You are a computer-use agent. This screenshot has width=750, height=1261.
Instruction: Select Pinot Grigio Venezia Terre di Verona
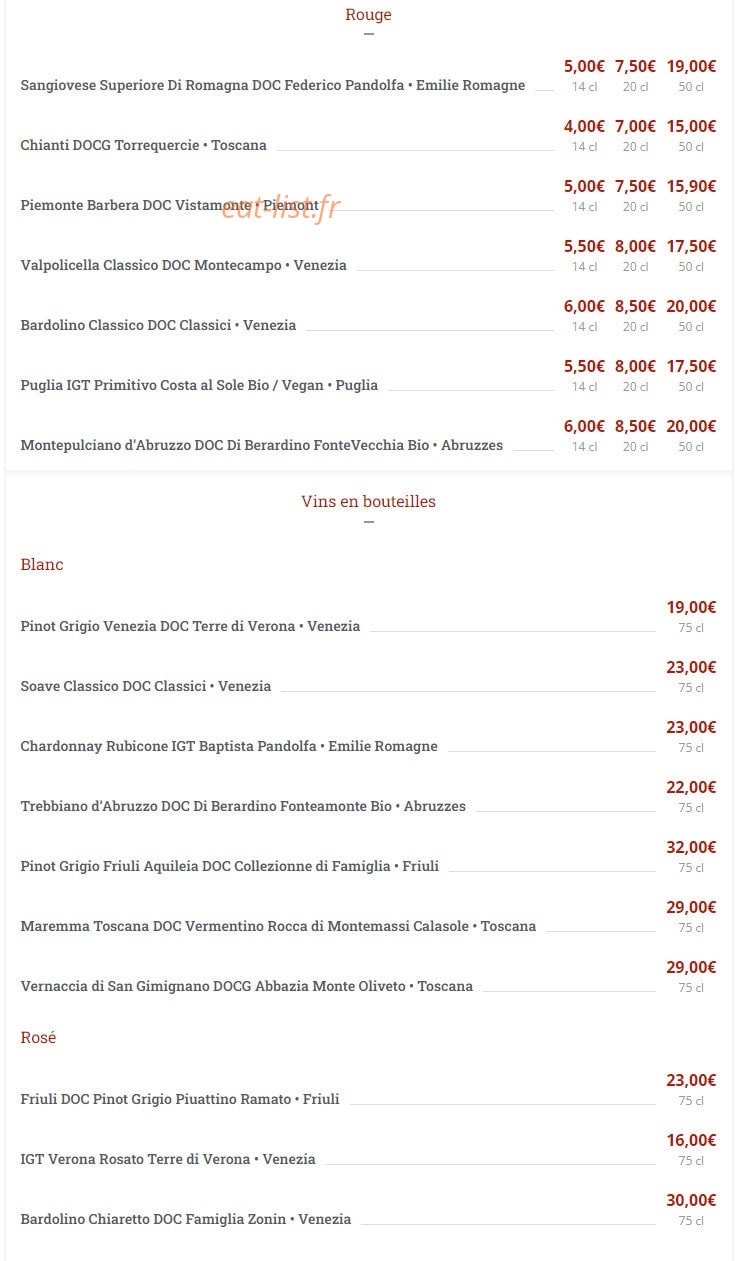click(190, 626)
